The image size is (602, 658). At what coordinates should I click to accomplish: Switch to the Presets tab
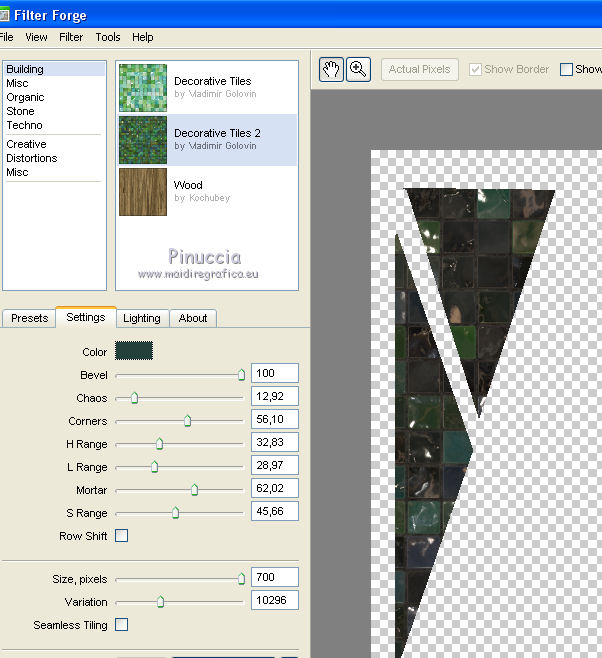tap(29, 318)
